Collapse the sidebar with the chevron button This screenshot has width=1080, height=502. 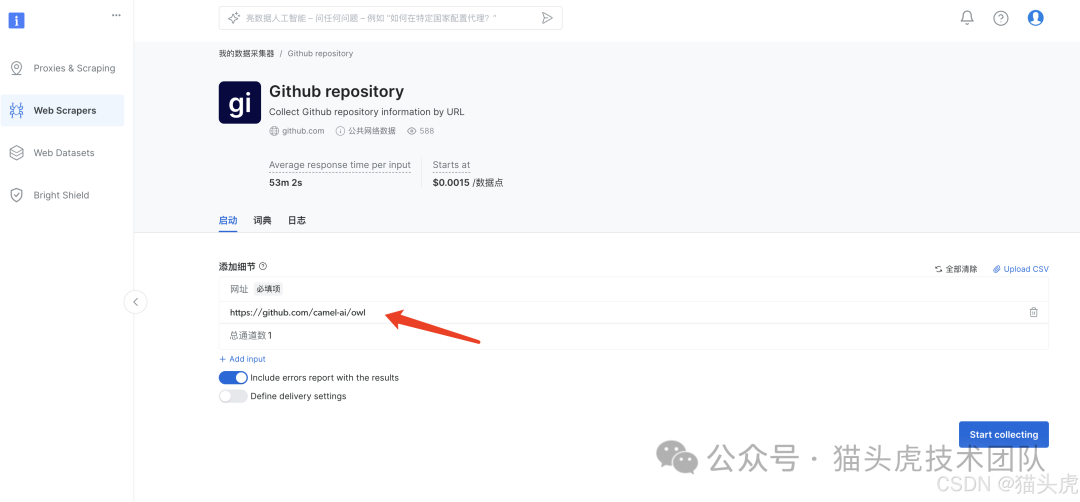click(136, 302)
